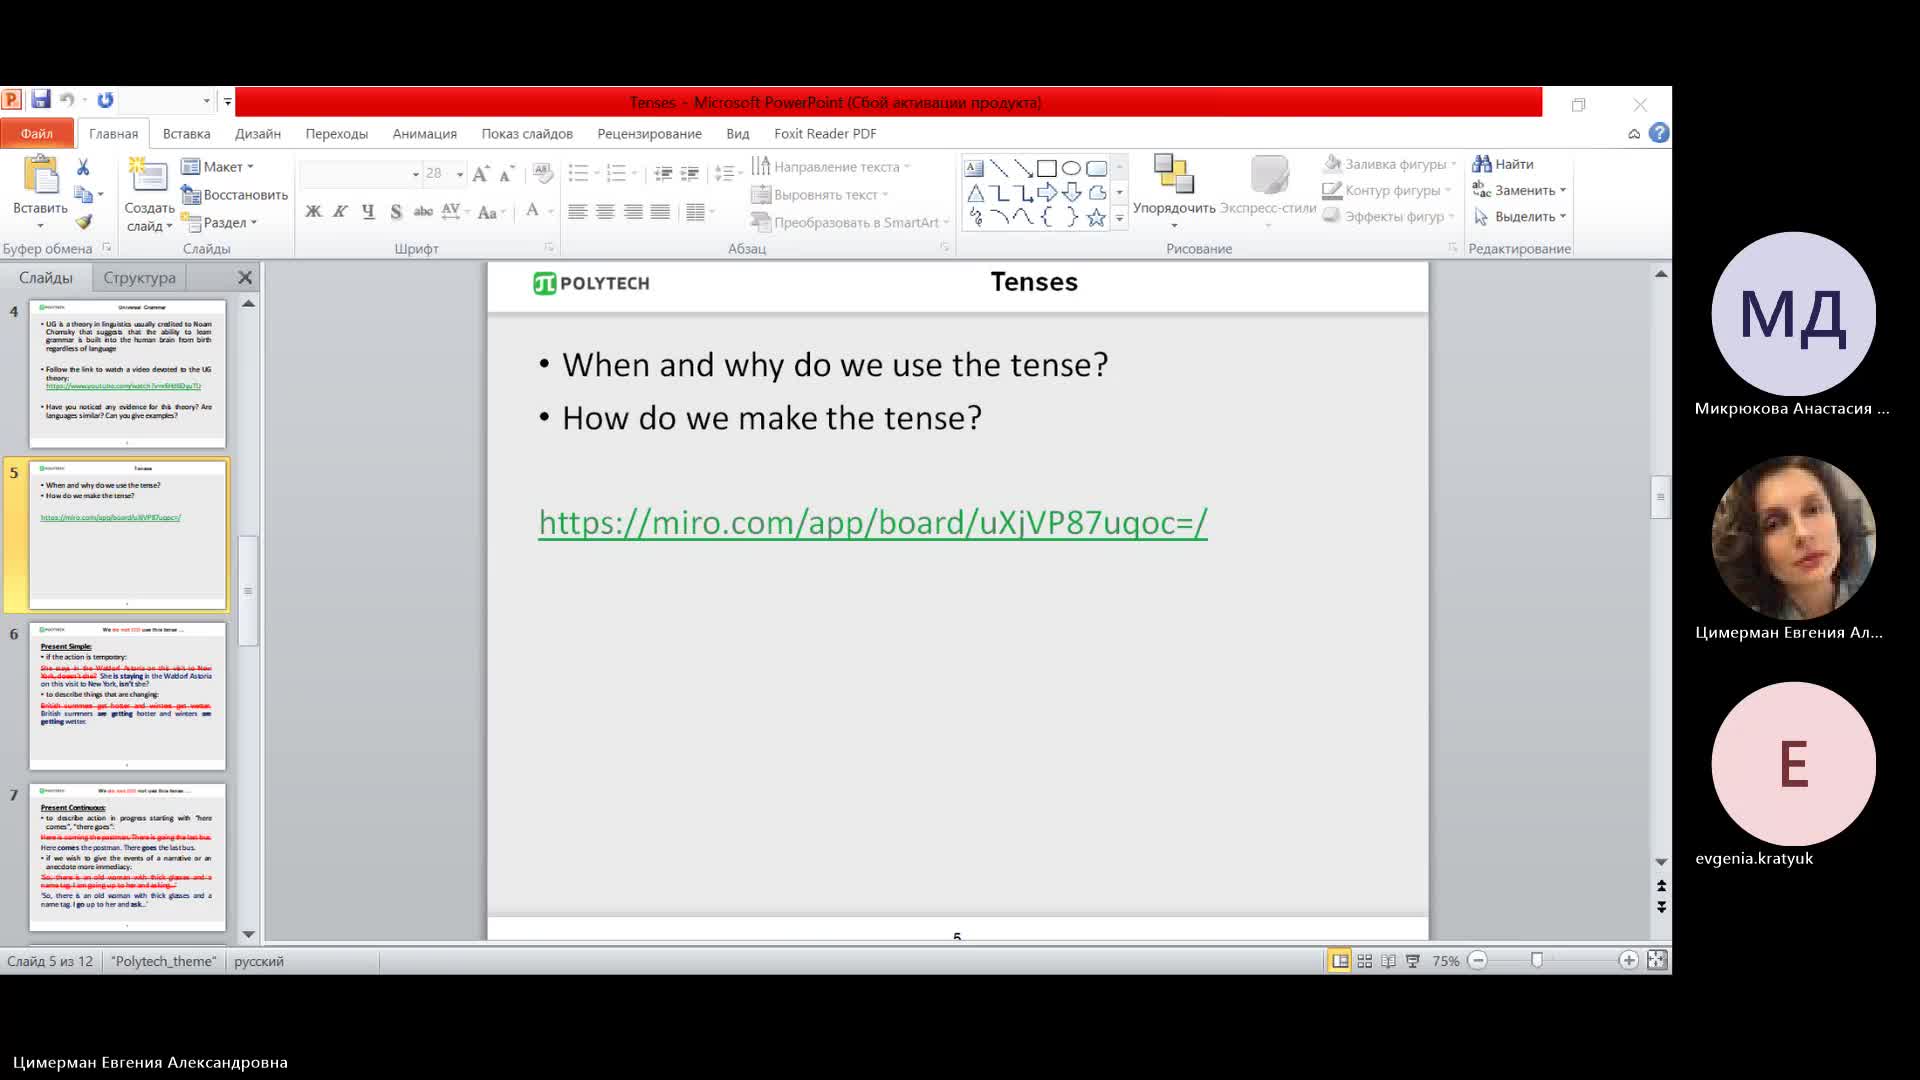Select the Oval shape in gallery
The image size is (1920, 1080).
[1071, 168]
